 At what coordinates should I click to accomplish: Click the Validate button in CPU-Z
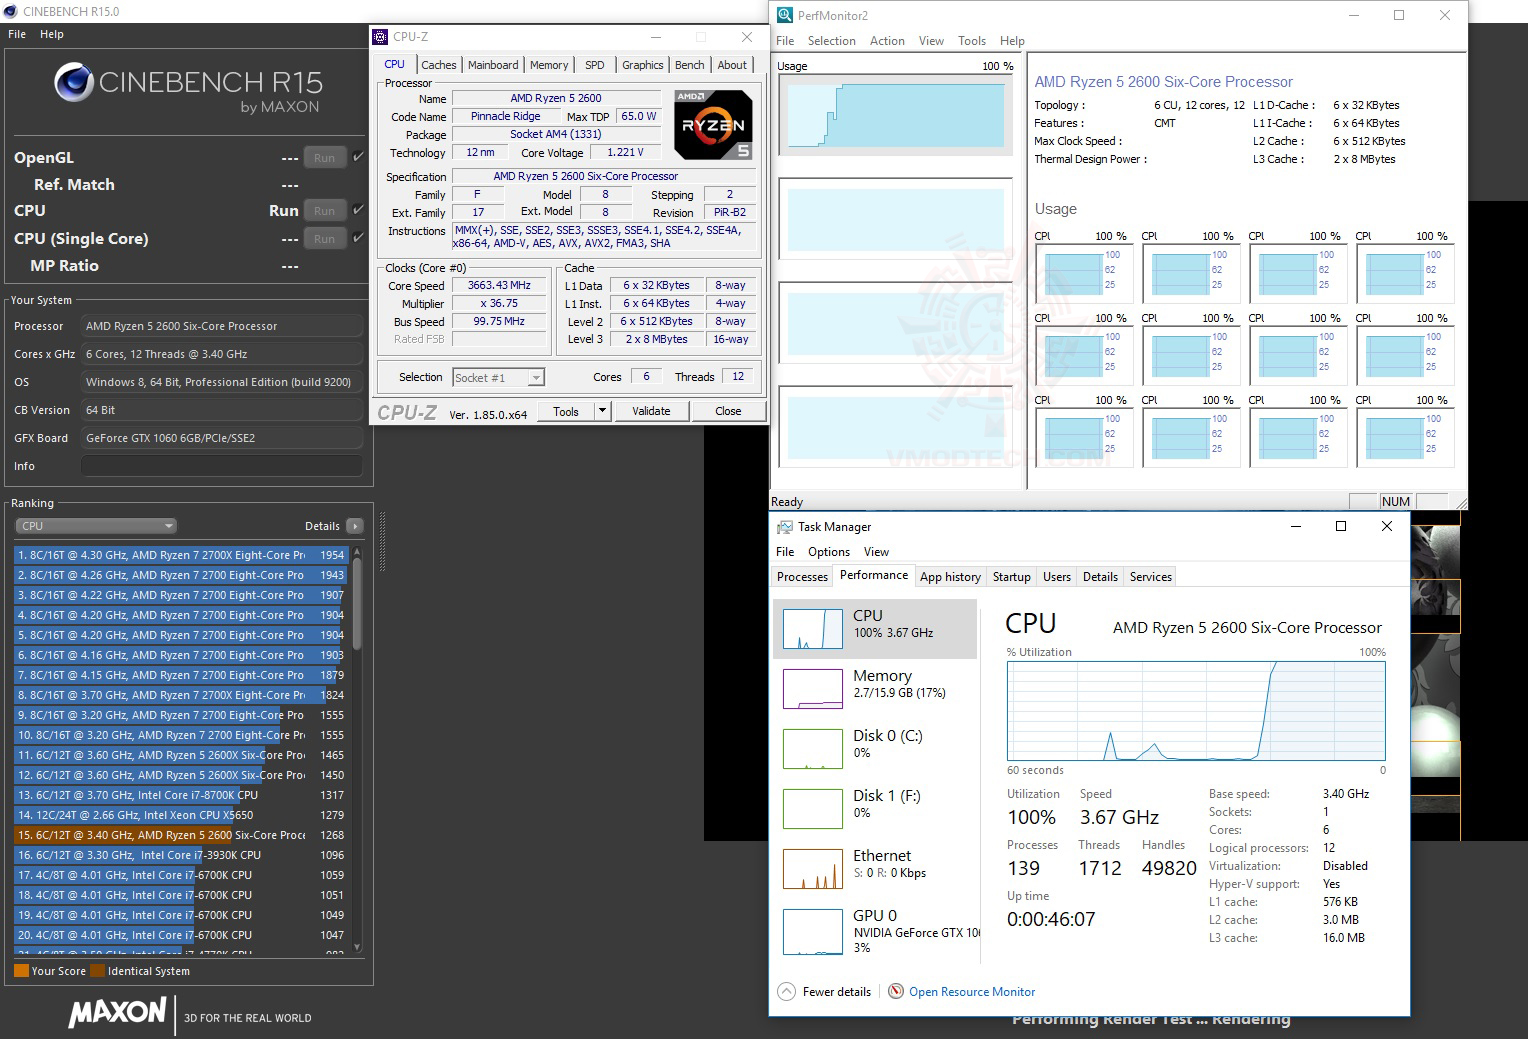pos(651,411)
